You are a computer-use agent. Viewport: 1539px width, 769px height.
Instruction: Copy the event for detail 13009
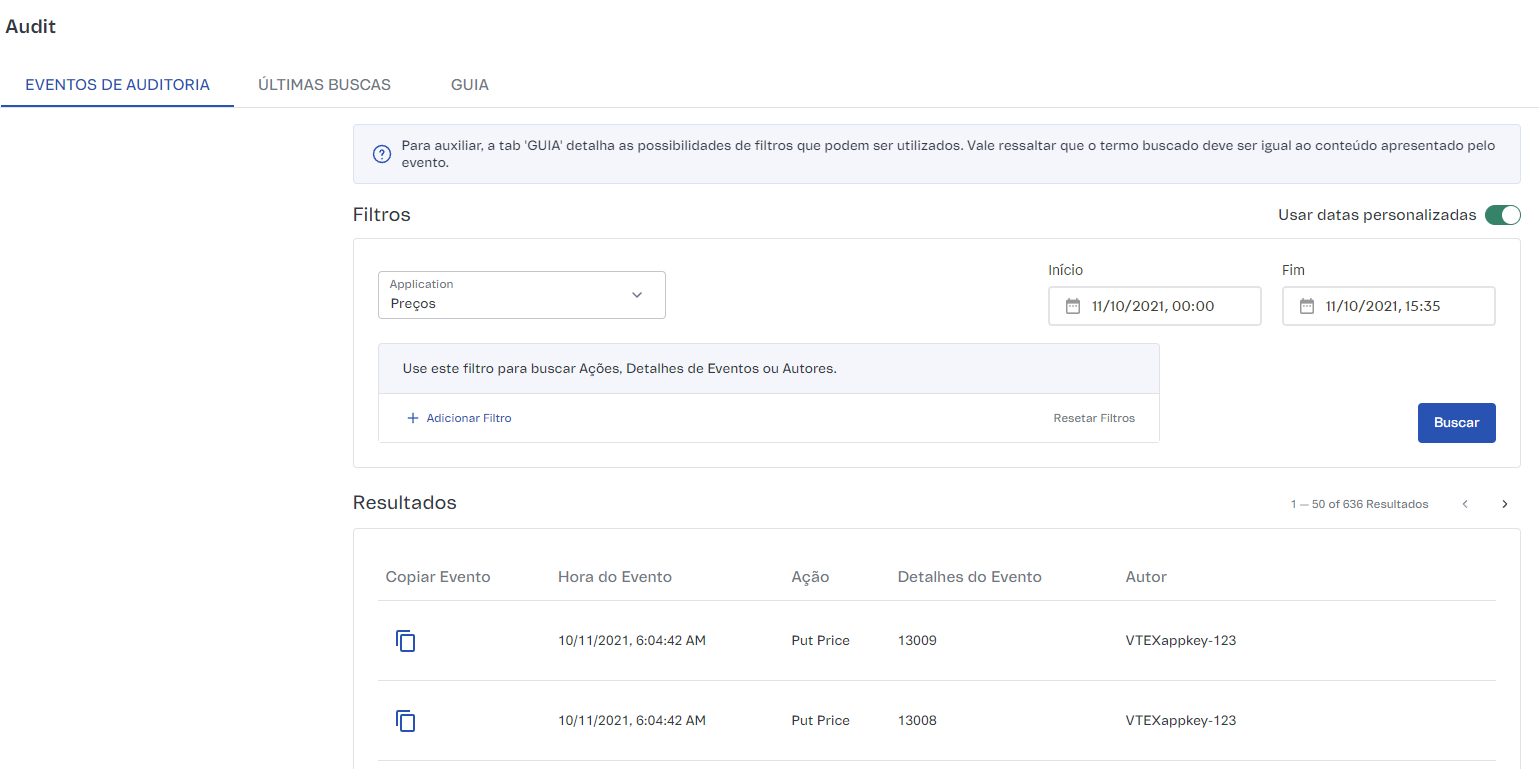pos(405,641)
